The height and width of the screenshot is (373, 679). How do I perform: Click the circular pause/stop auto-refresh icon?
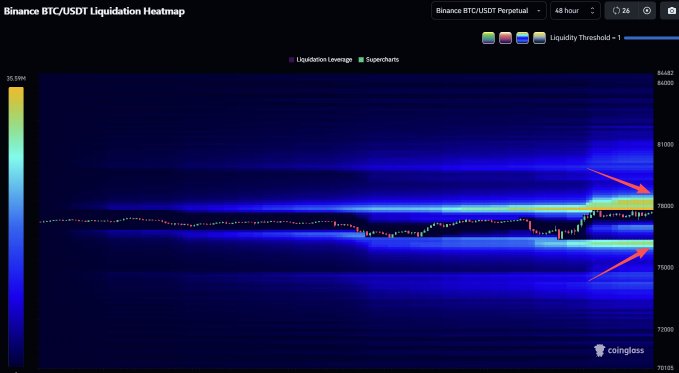click(x=647, y=11)
